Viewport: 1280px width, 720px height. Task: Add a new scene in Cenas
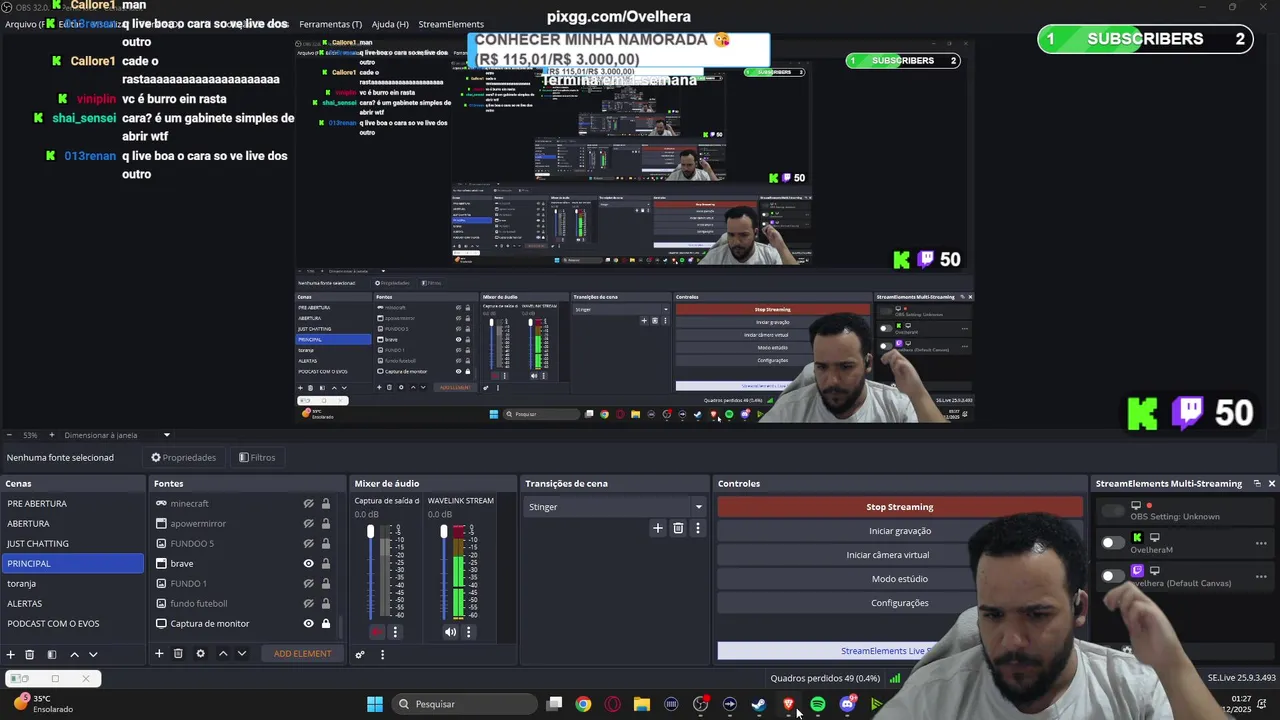[11, 654]
